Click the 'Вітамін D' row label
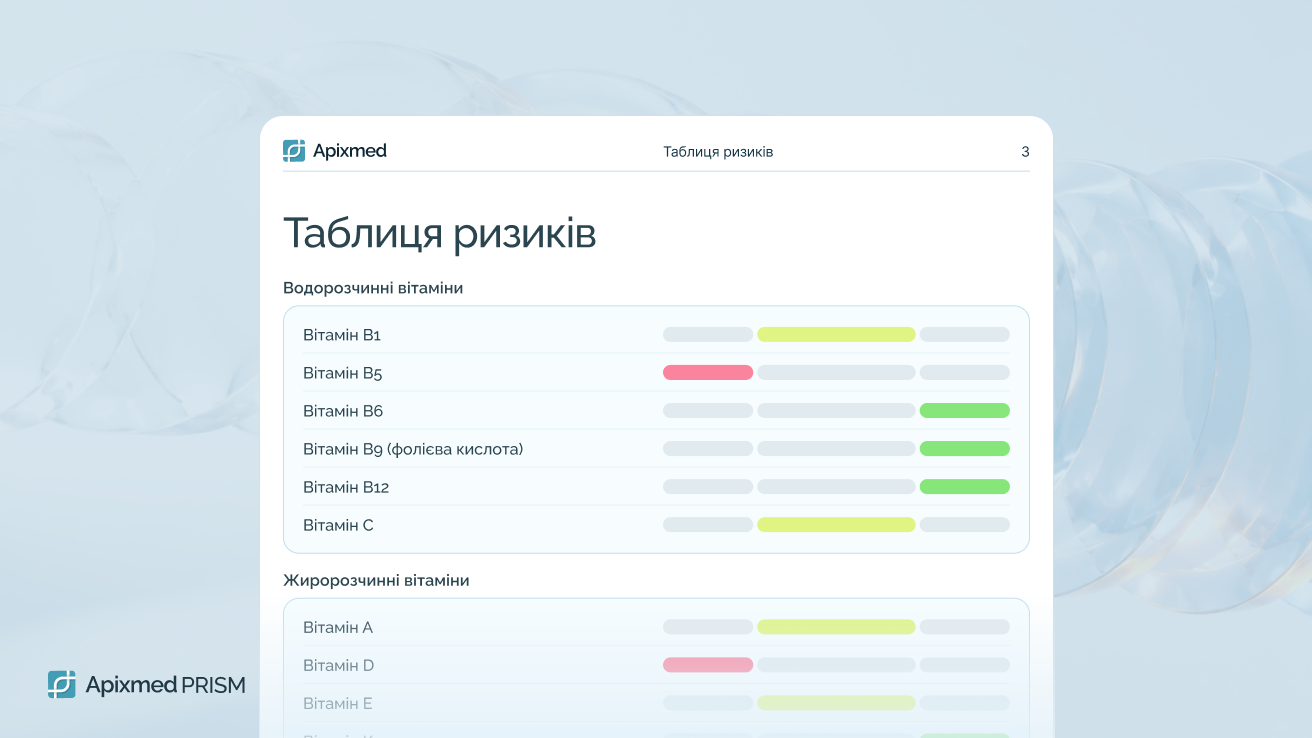 [x=338, y=666]
